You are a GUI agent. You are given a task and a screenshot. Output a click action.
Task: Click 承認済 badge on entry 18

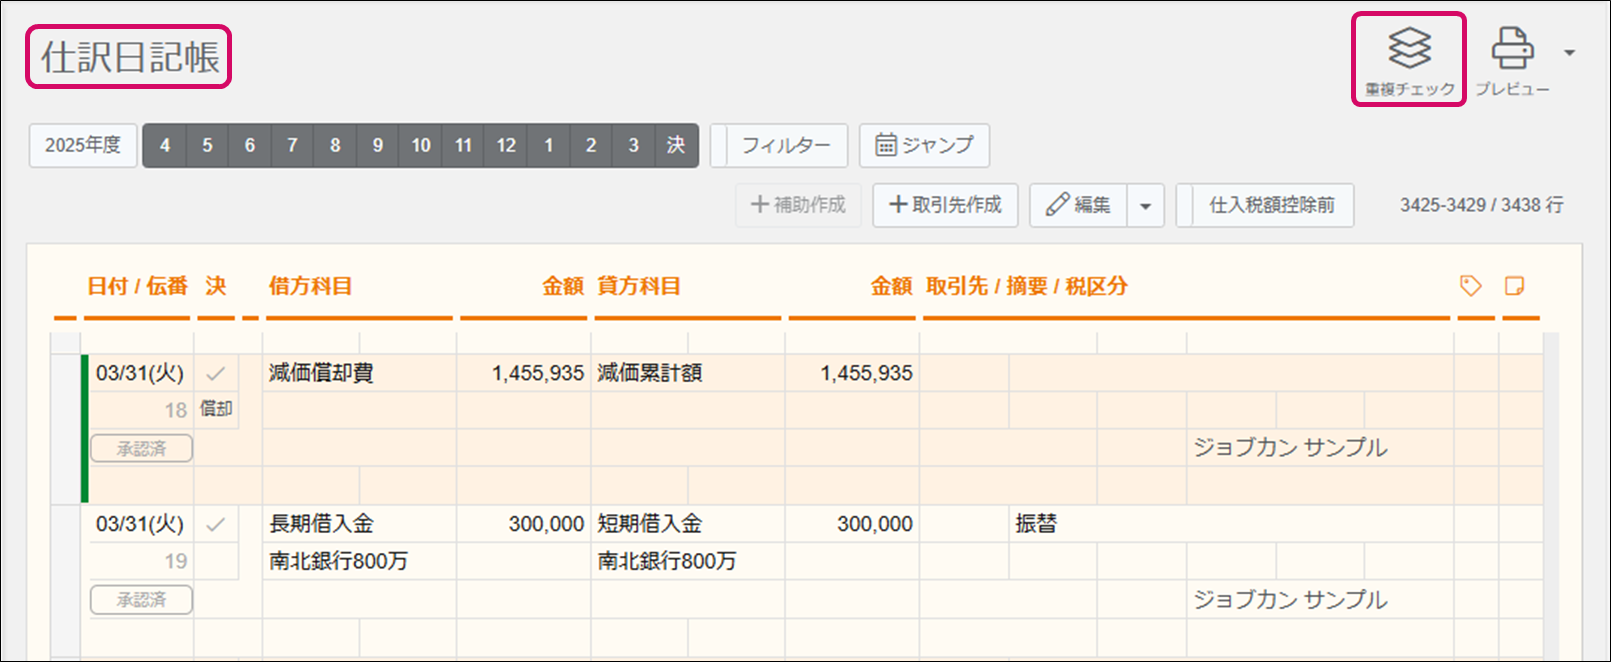141,449
